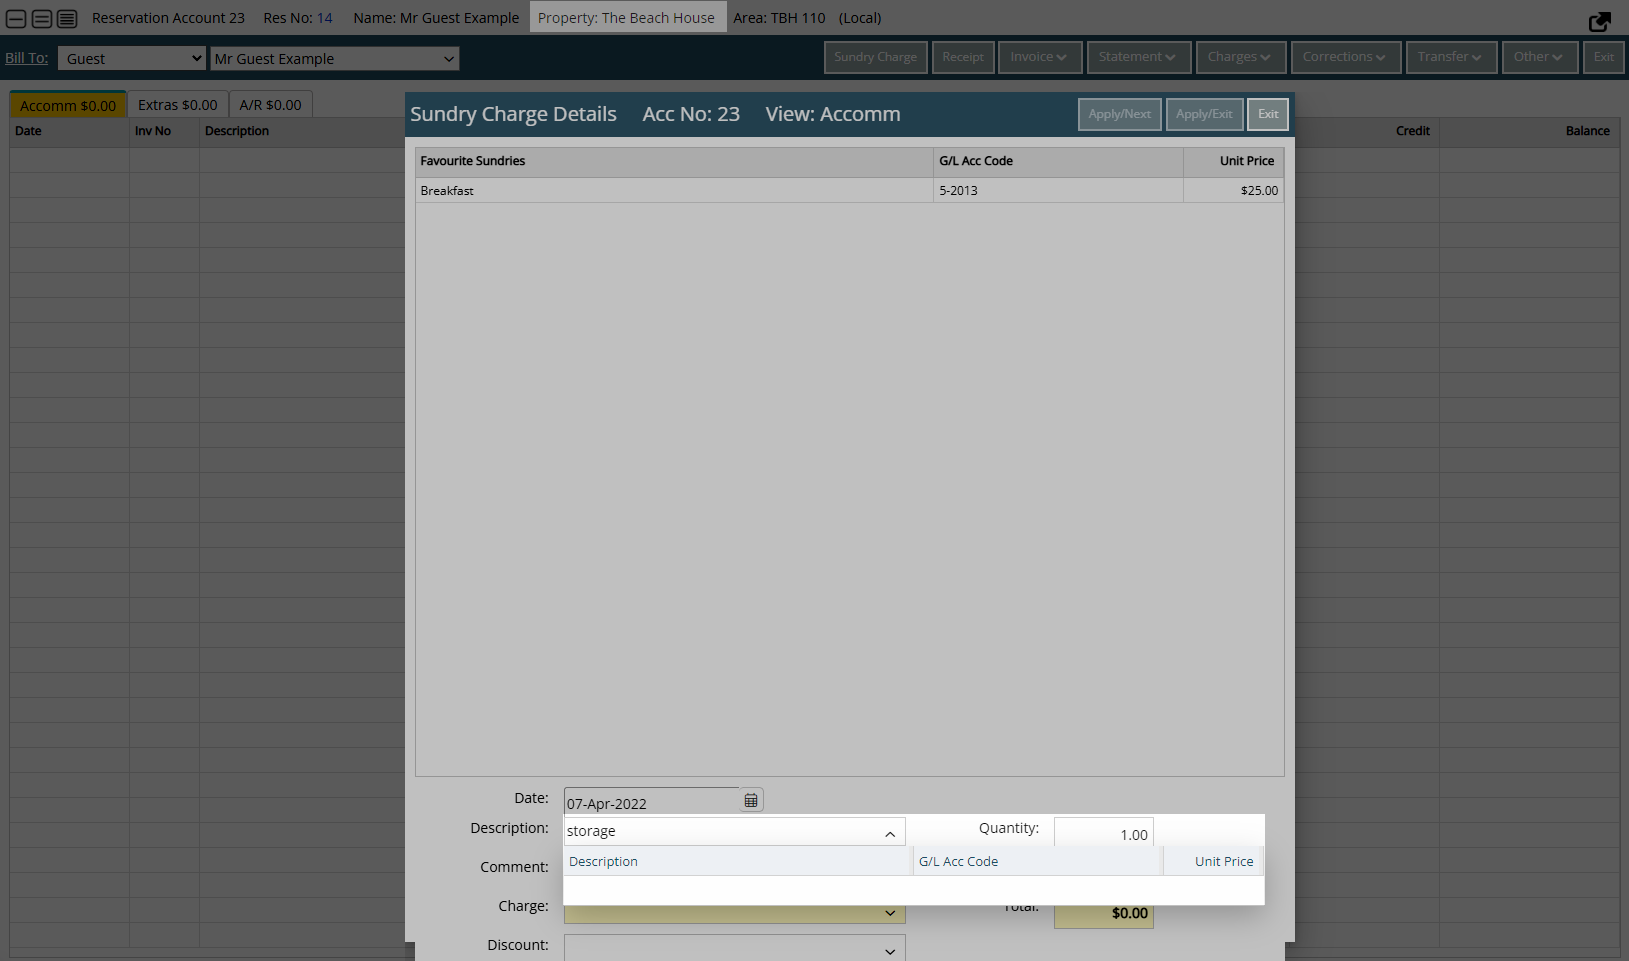Image resolution: width=1629 pixels, height=961 pixels.
Task: Open the Invoice menu
Action: (1038, 57)
